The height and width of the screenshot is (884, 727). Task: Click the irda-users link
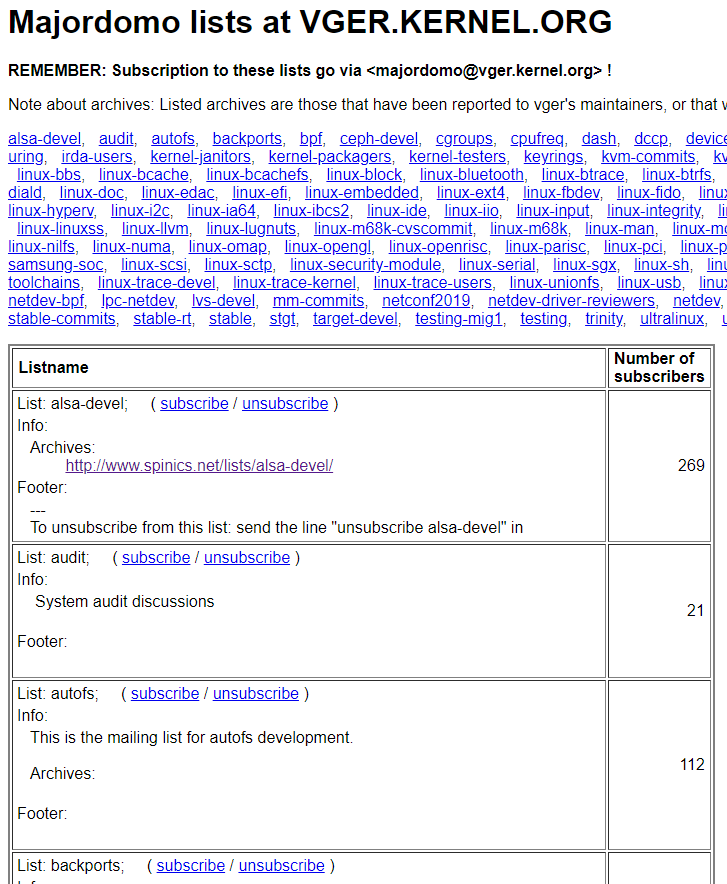(97, 157)
